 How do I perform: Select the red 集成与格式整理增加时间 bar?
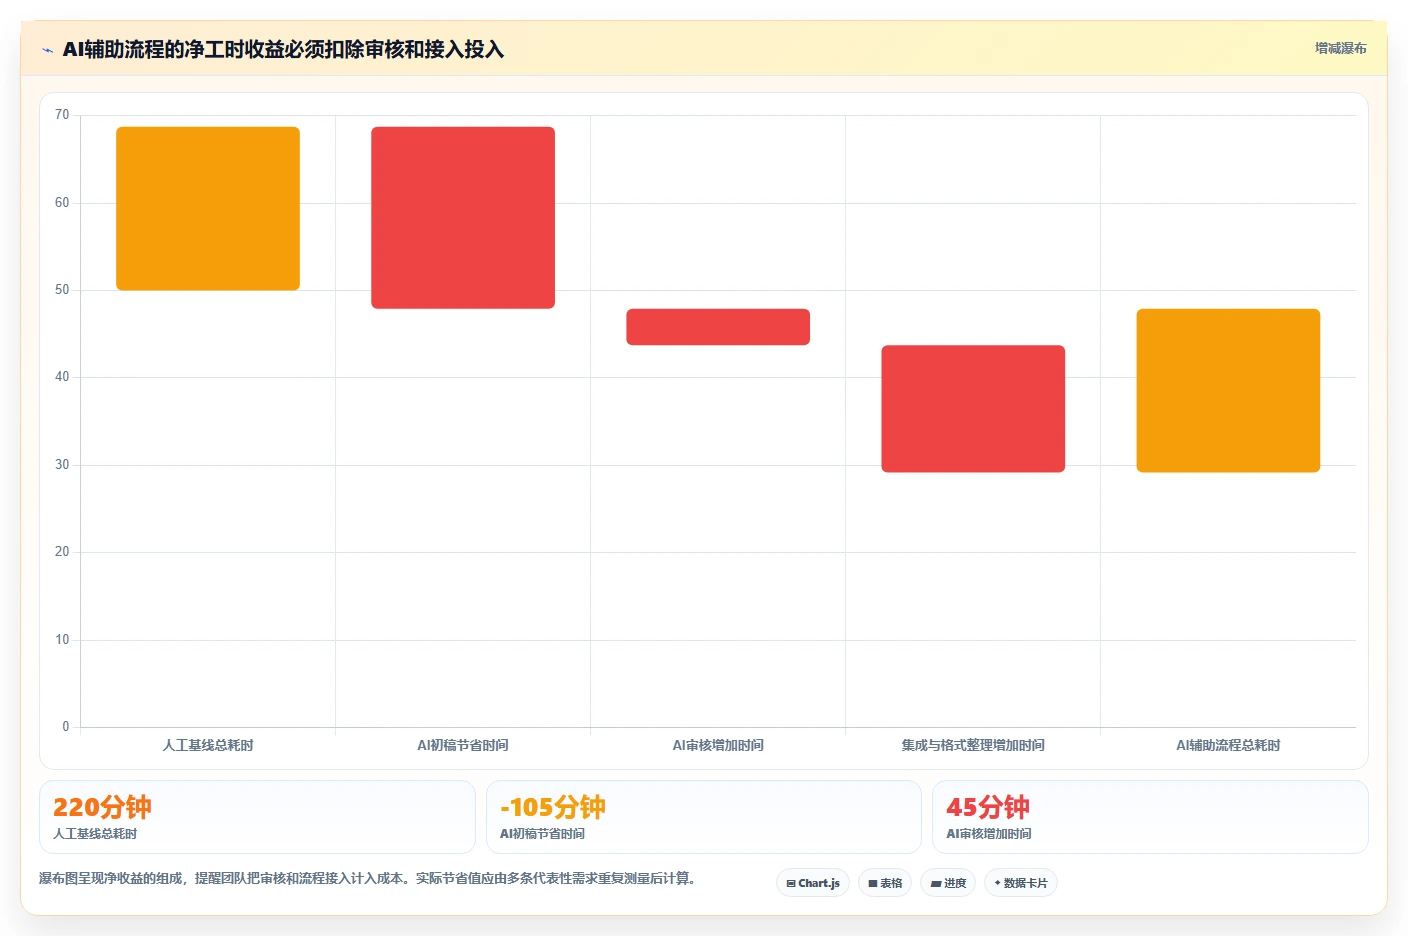tap(973, 408)
